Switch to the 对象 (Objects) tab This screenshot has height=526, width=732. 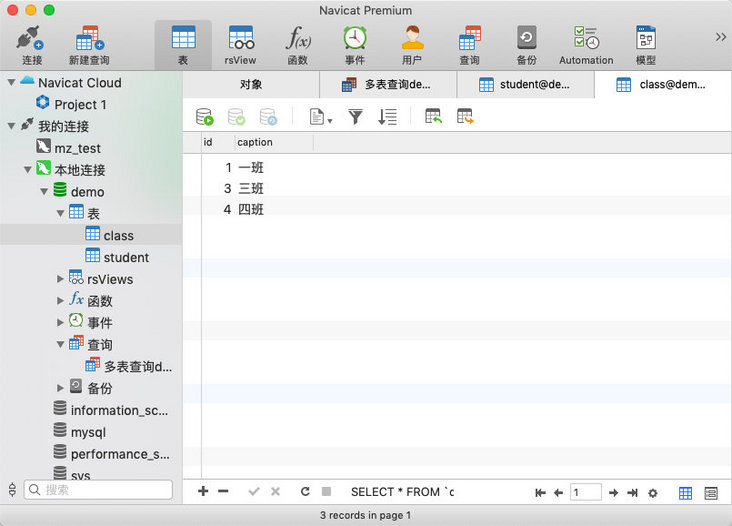pyautogui.click(x=251, y=85)
